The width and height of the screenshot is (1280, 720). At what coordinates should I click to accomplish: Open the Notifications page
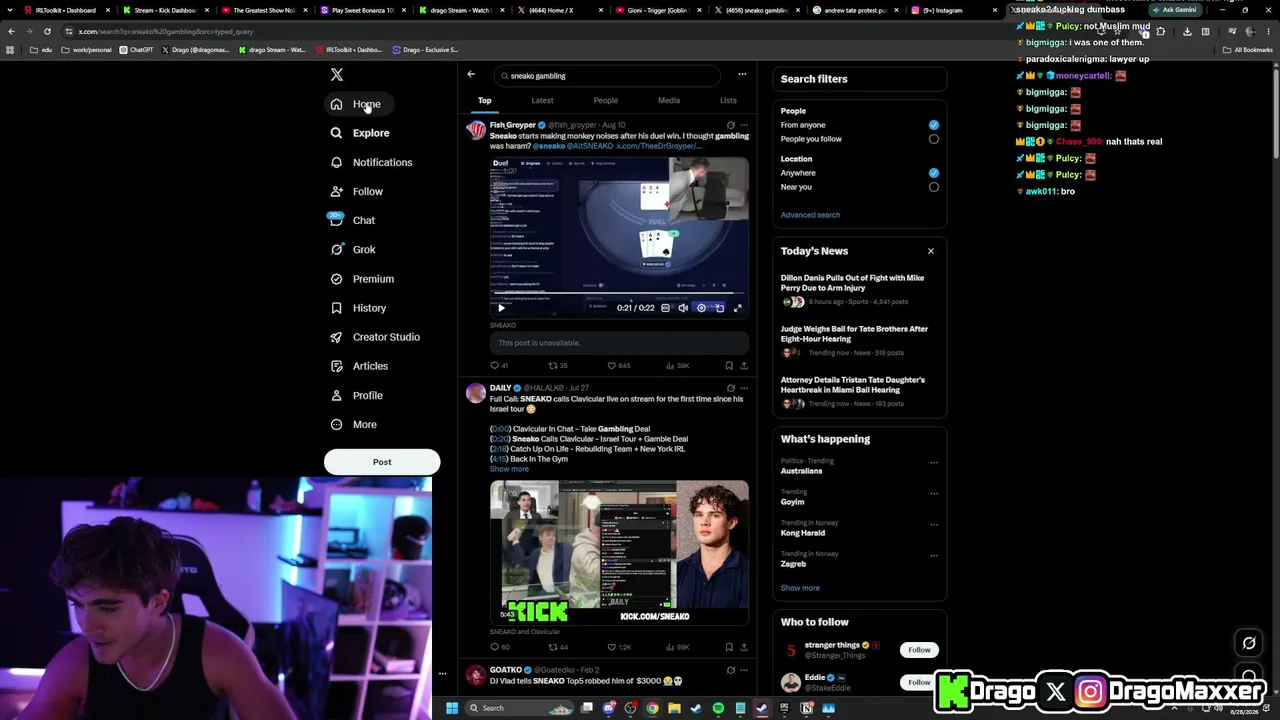pyautogui.click(x=372, y=162)
